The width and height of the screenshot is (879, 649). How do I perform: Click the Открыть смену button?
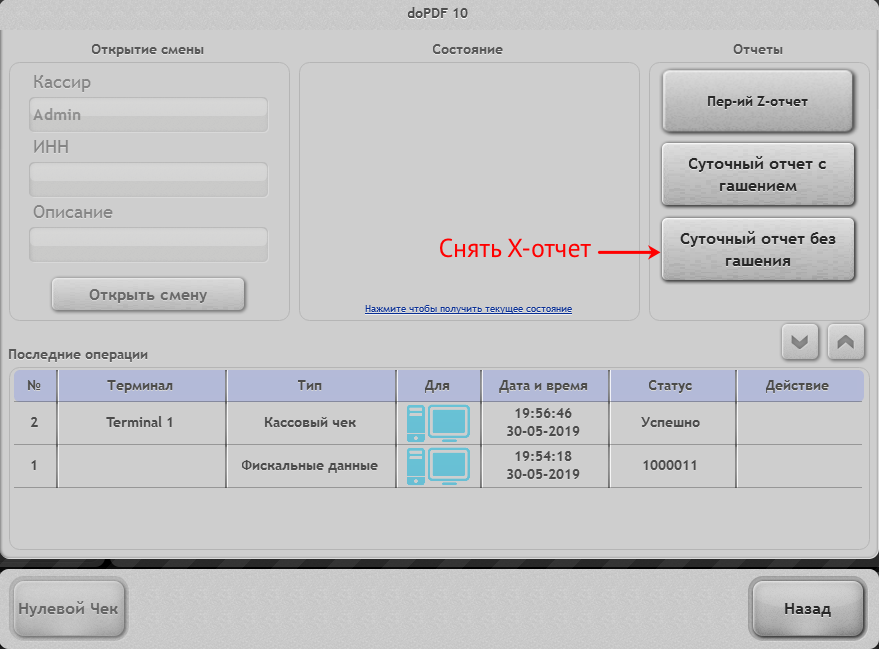[x=148, y=294]
